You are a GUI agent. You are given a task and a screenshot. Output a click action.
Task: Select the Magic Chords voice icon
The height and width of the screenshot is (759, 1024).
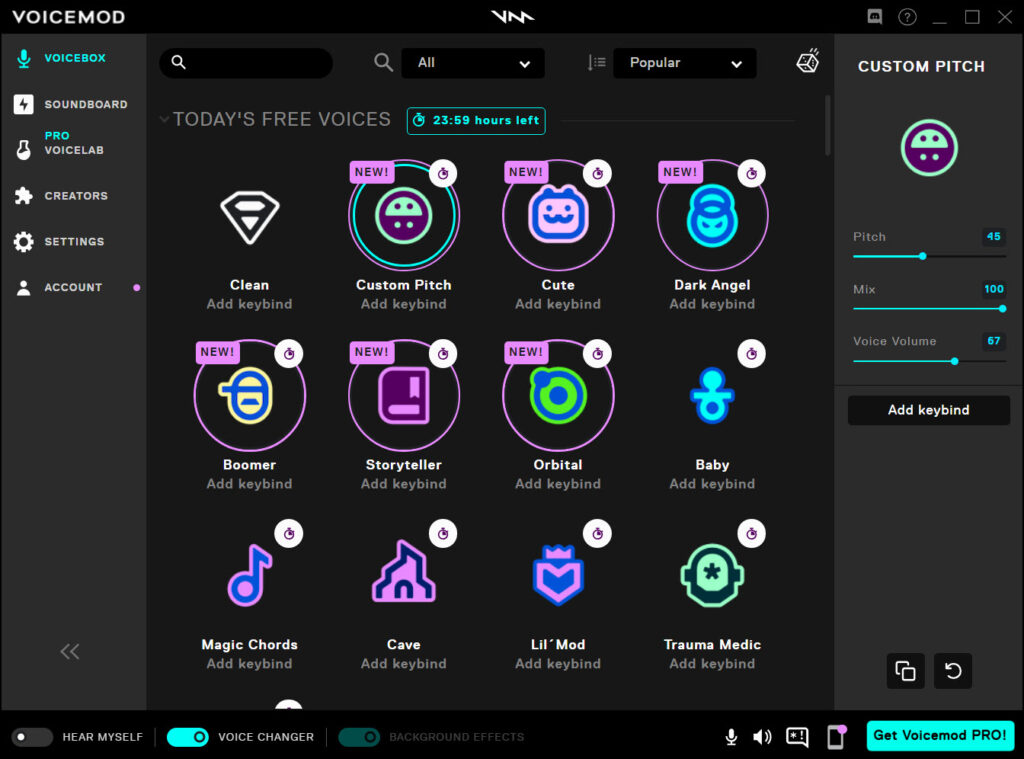(x=249, y=575)
